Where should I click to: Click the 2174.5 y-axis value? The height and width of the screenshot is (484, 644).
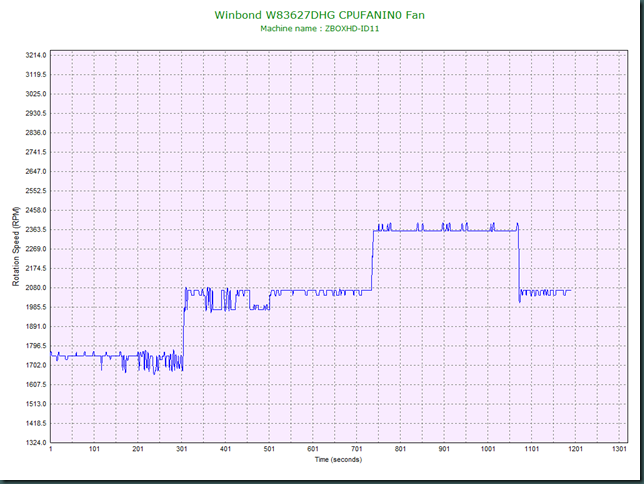[36, 268]
